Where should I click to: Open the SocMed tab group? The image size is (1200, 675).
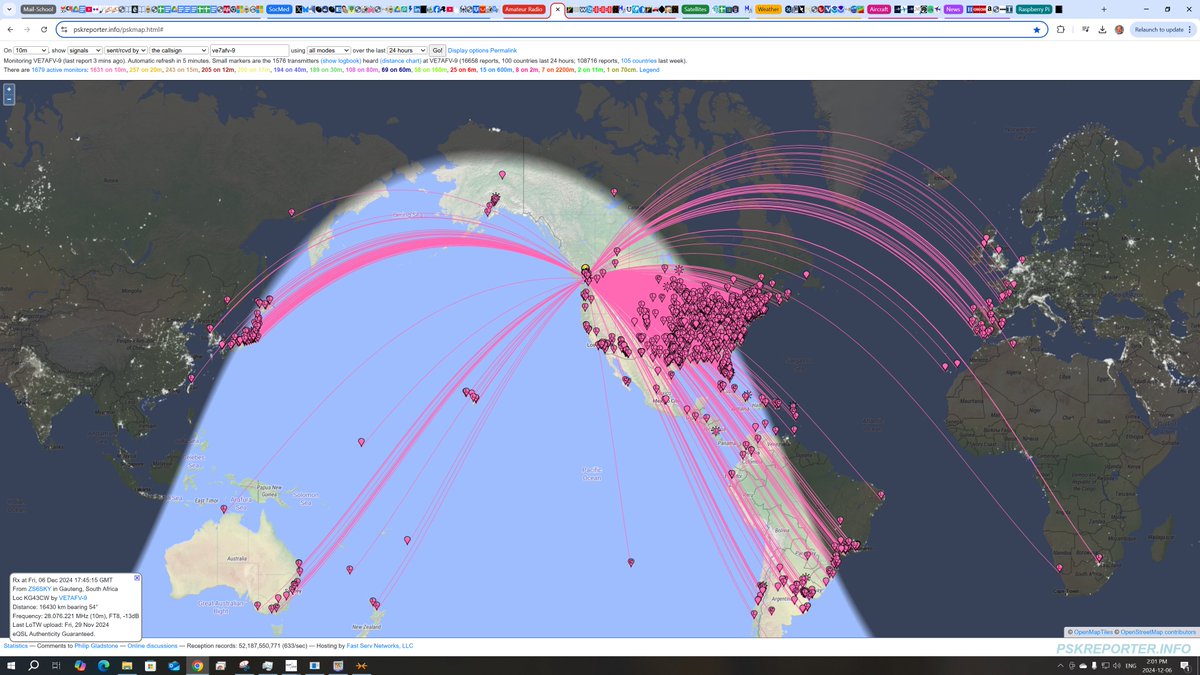point(279,9)
